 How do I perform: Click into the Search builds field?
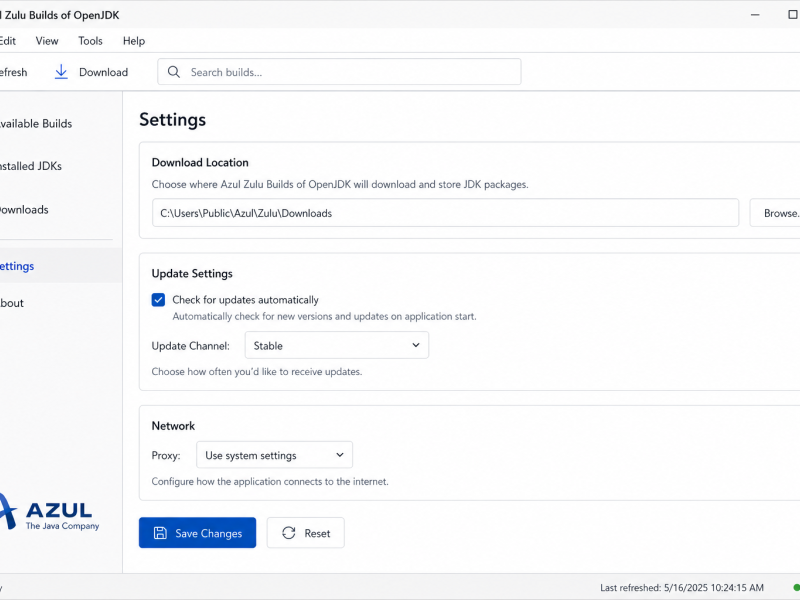pos(339,72)
